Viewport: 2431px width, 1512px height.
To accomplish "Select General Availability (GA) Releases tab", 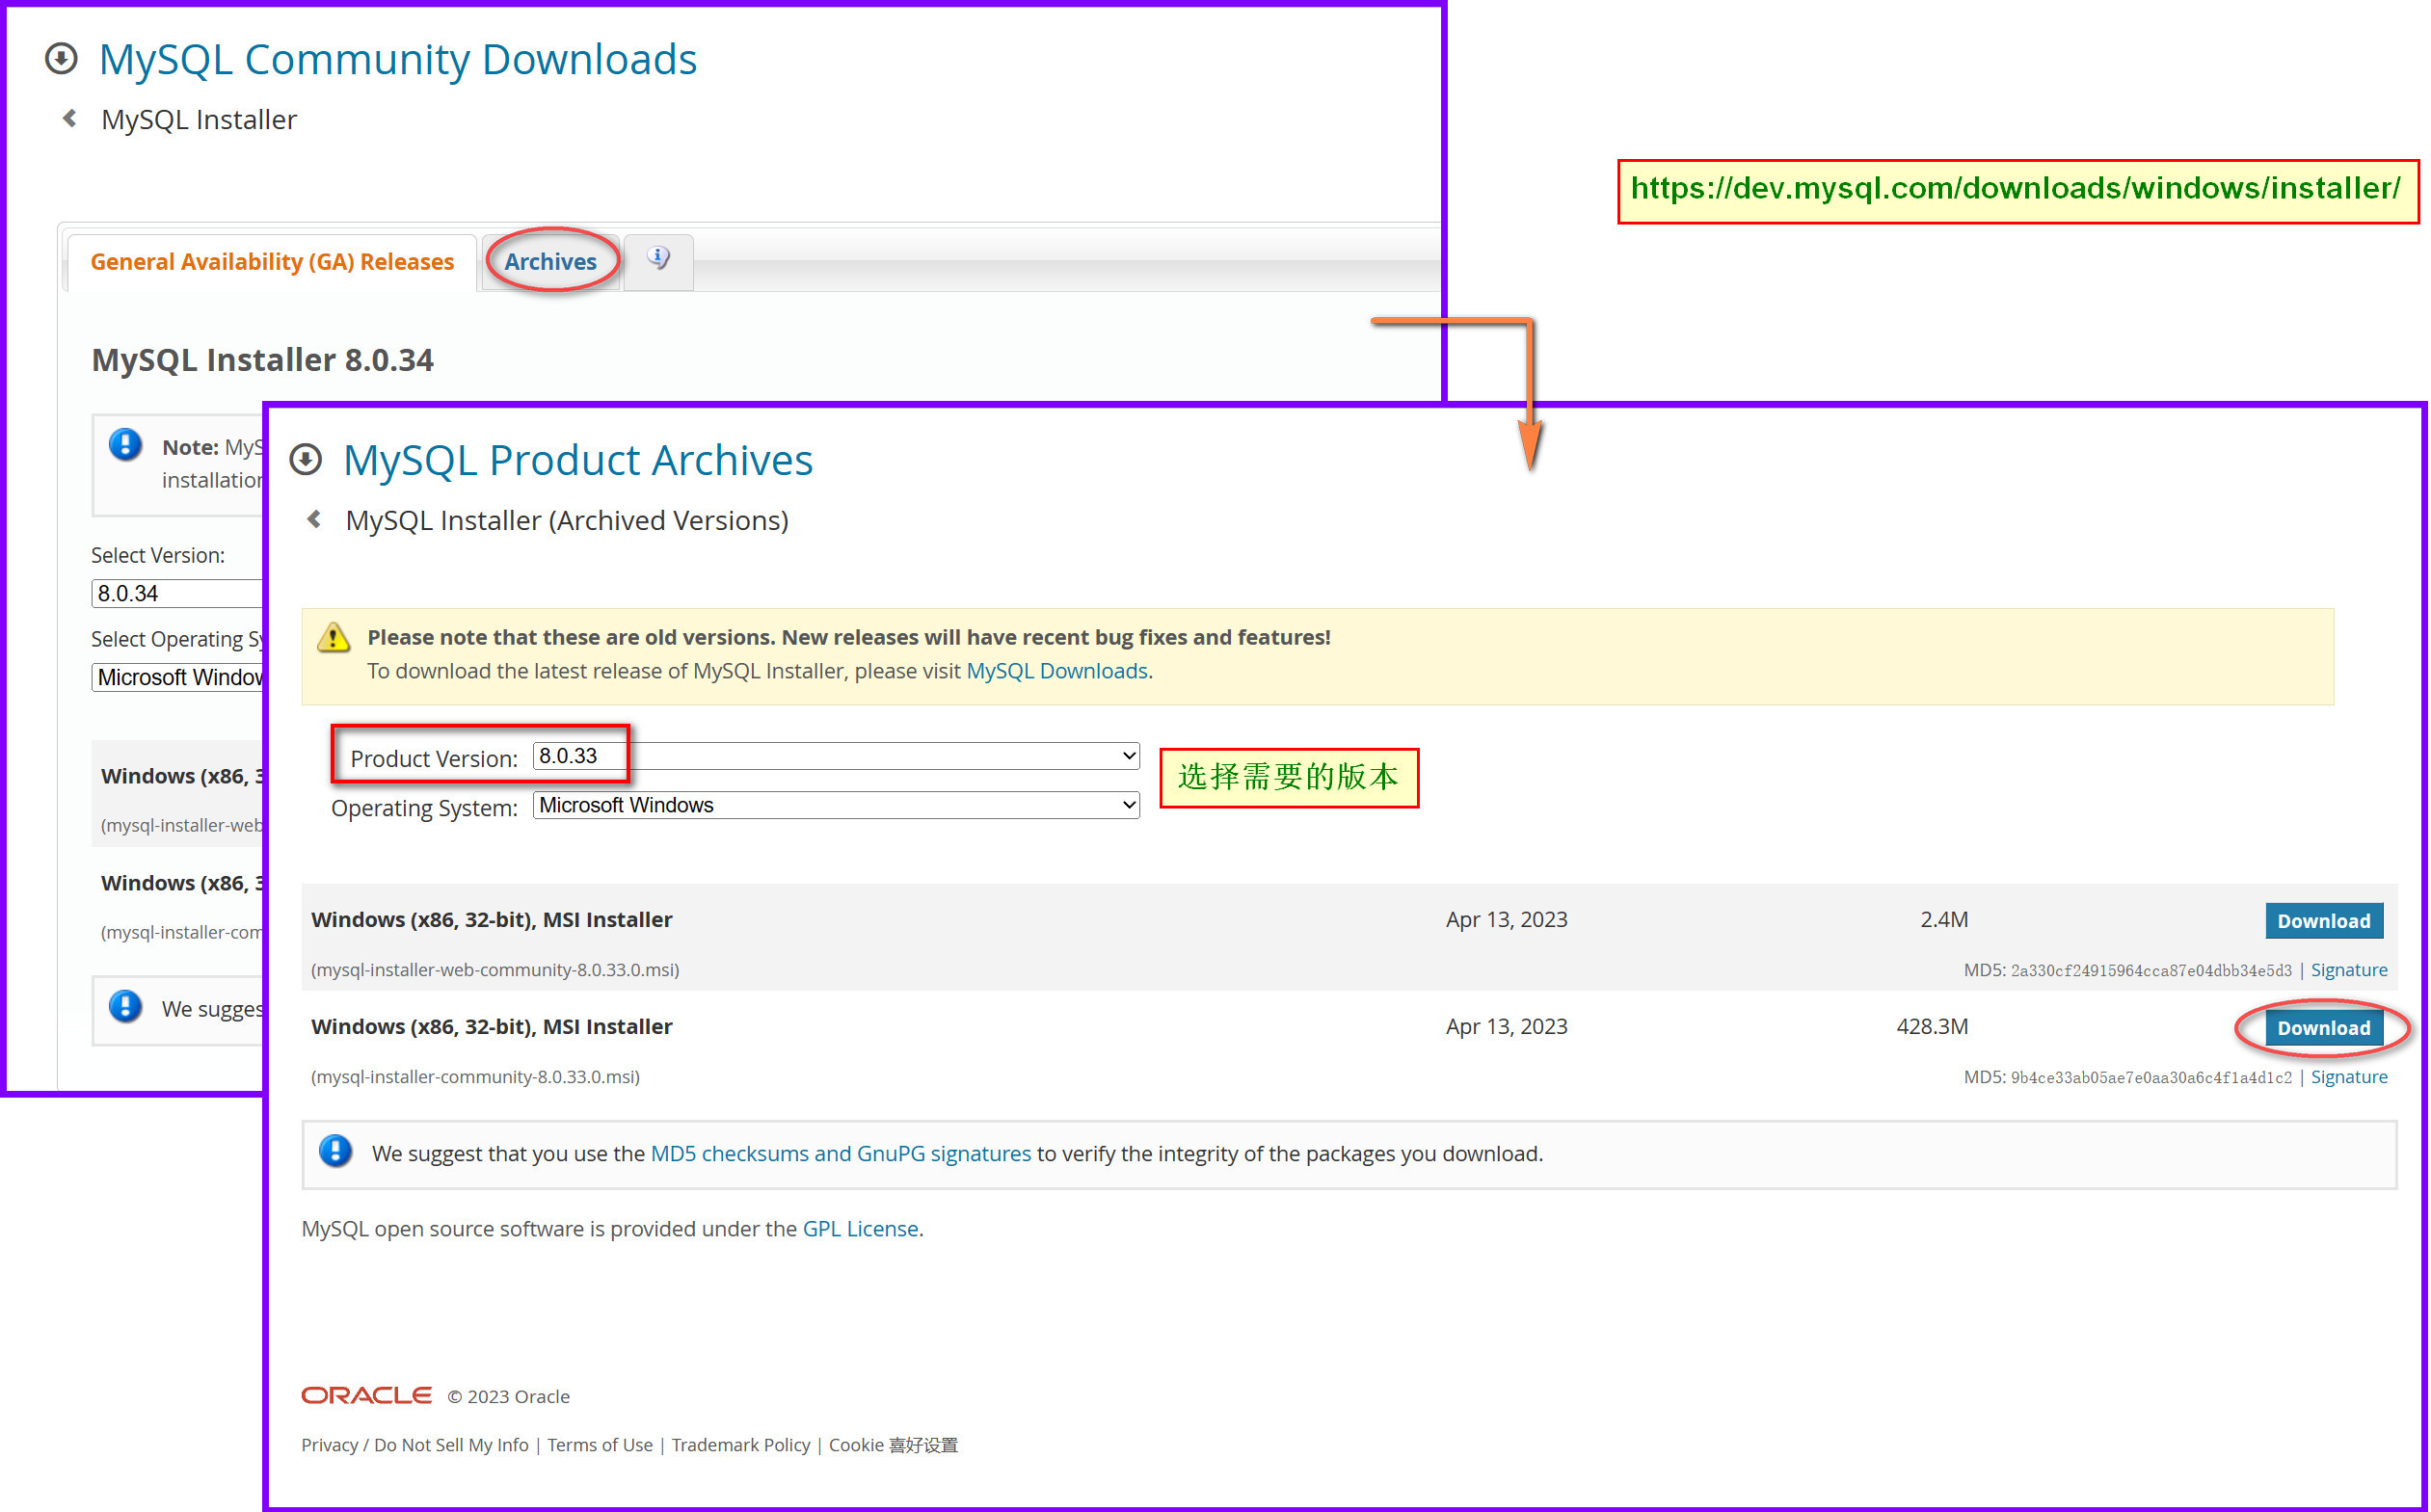I will [x=272, y=262].
